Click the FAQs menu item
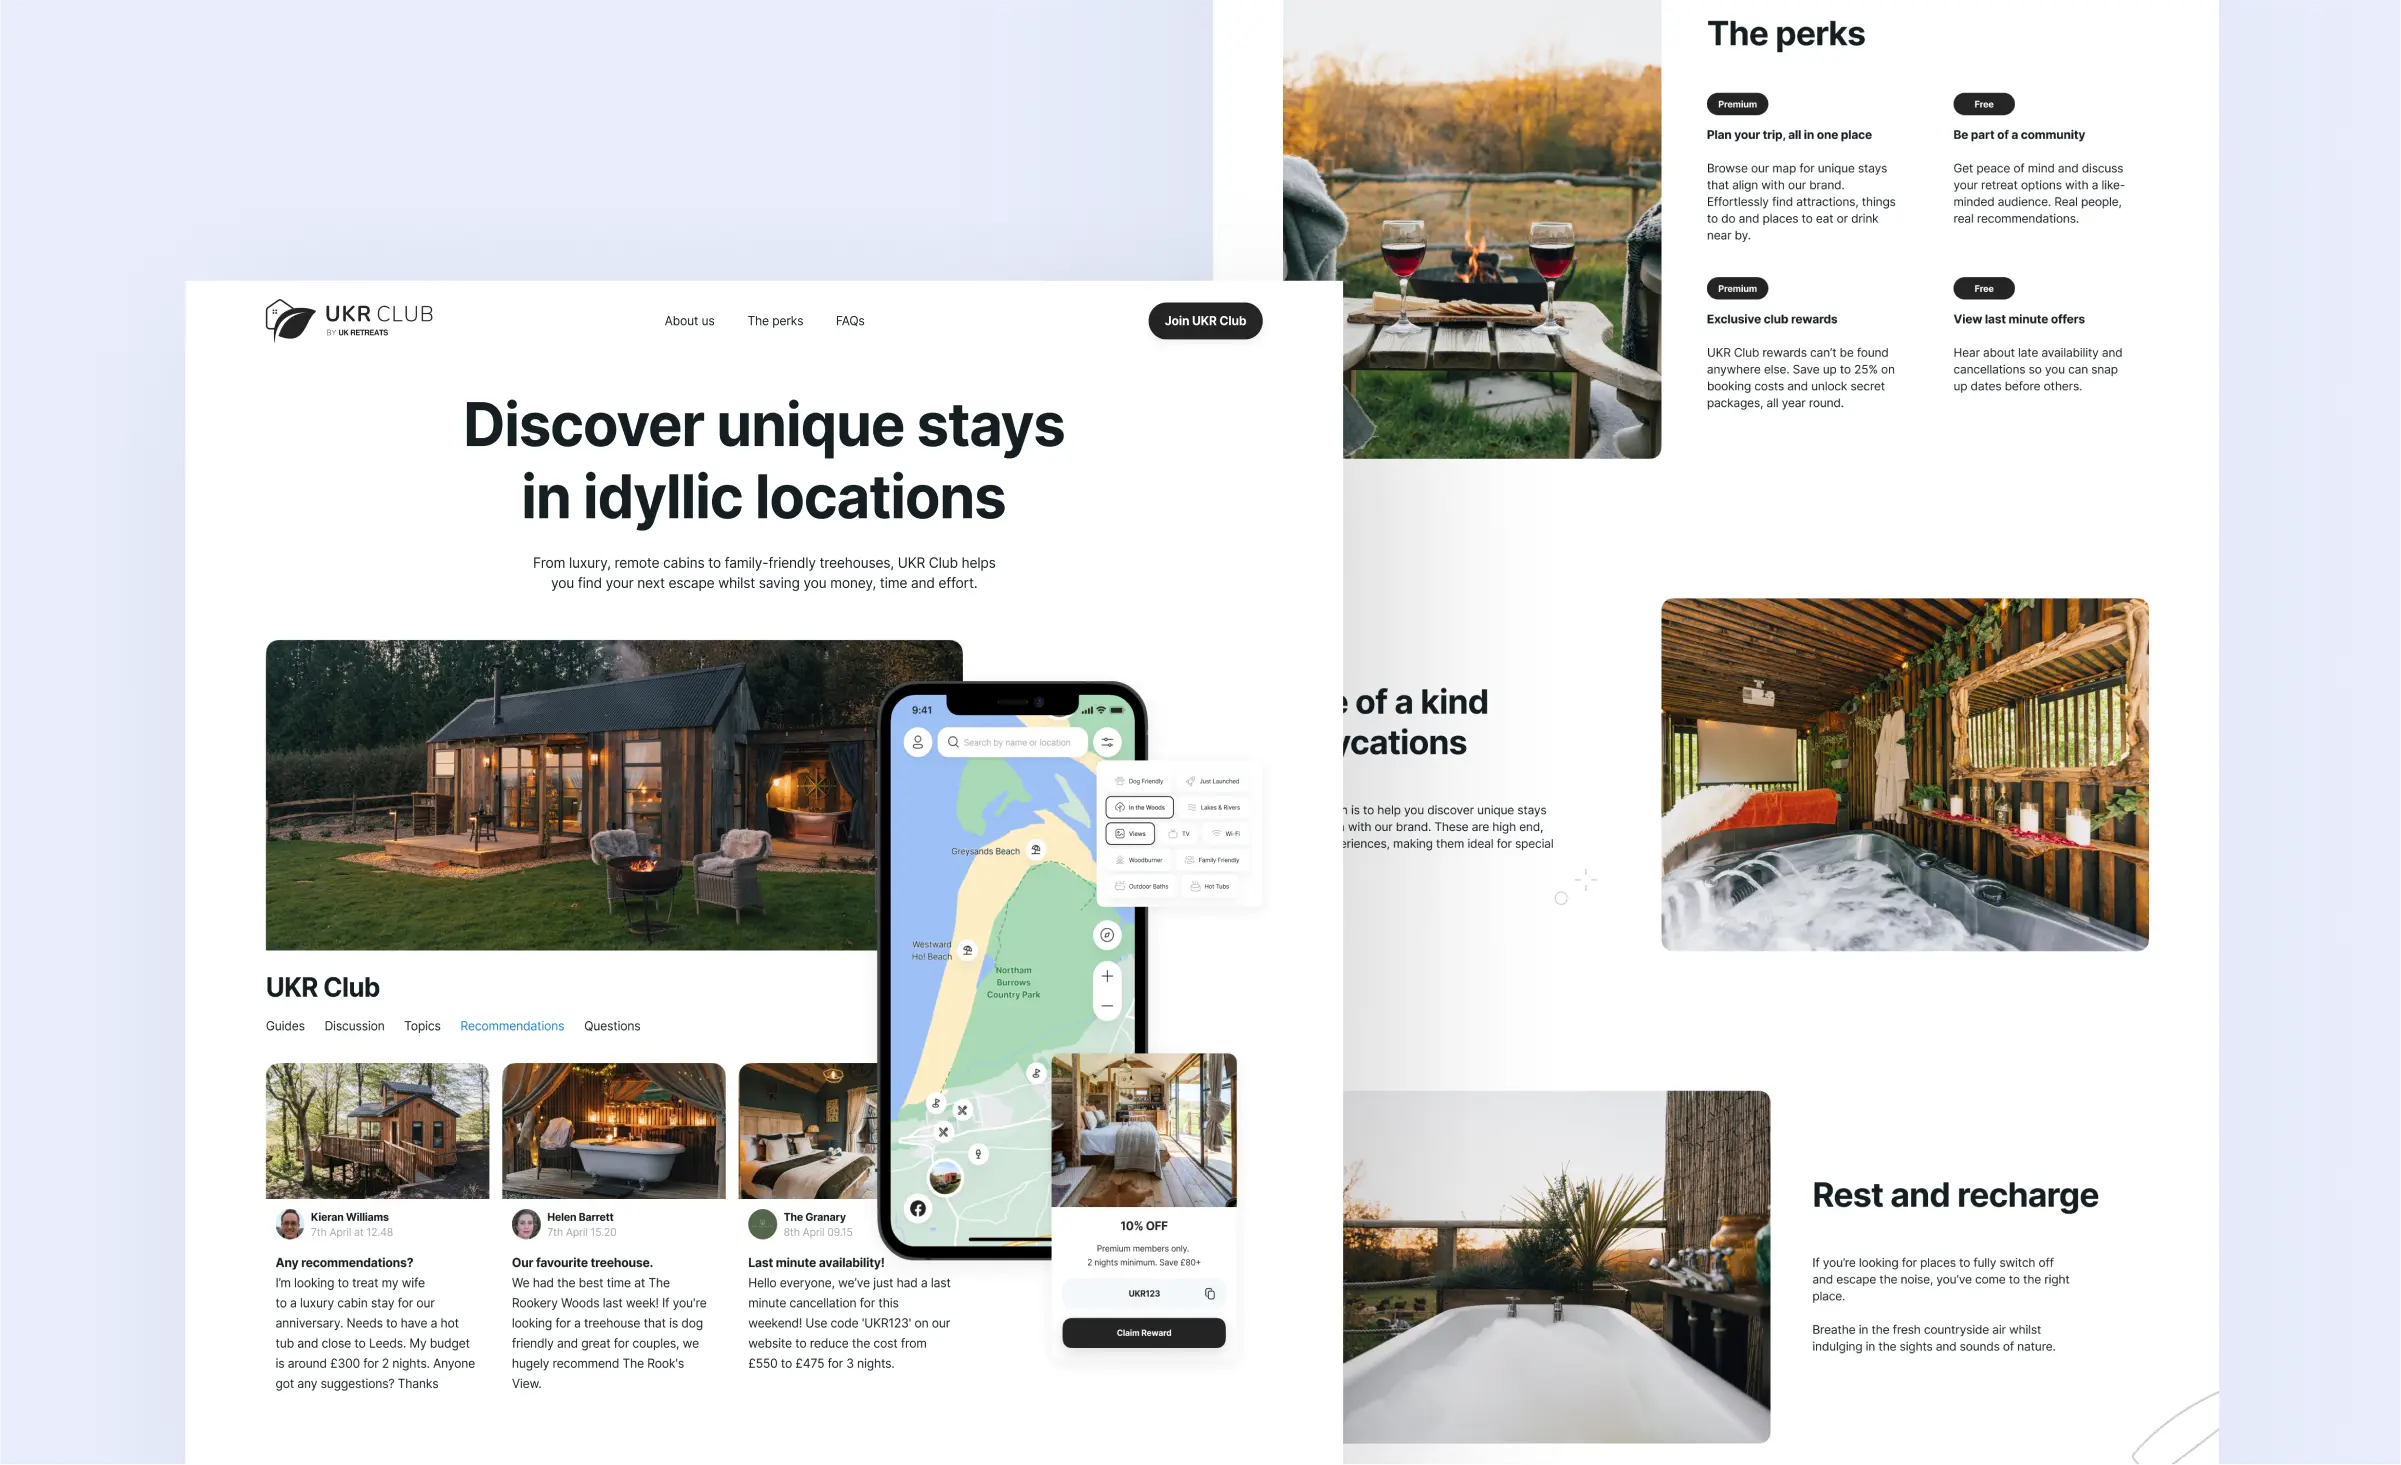 point(849,319)
